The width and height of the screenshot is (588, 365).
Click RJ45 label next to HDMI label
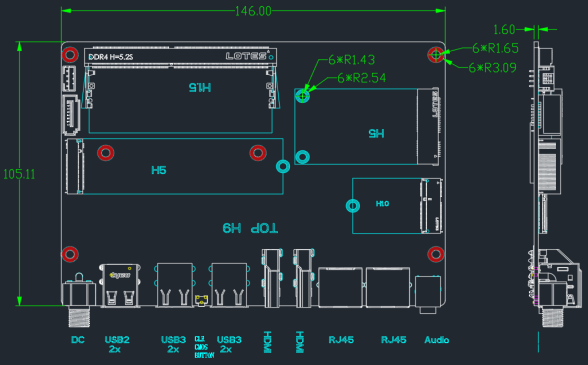click(341, 340)
